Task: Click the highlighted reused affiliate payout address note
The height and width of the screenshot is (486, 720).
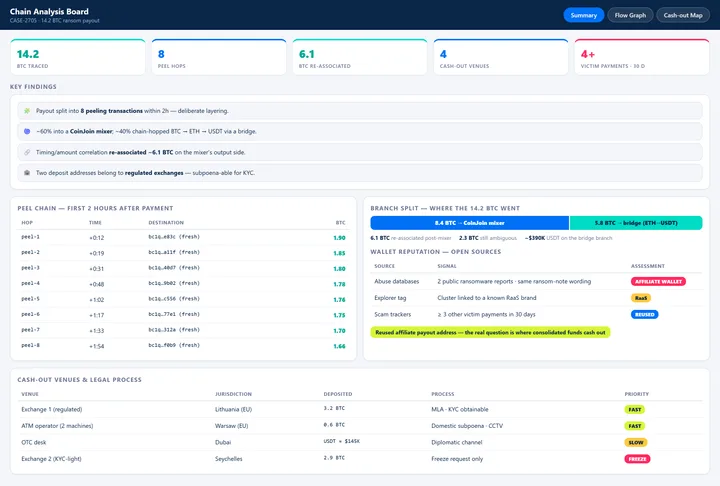Action: [490, 332]
